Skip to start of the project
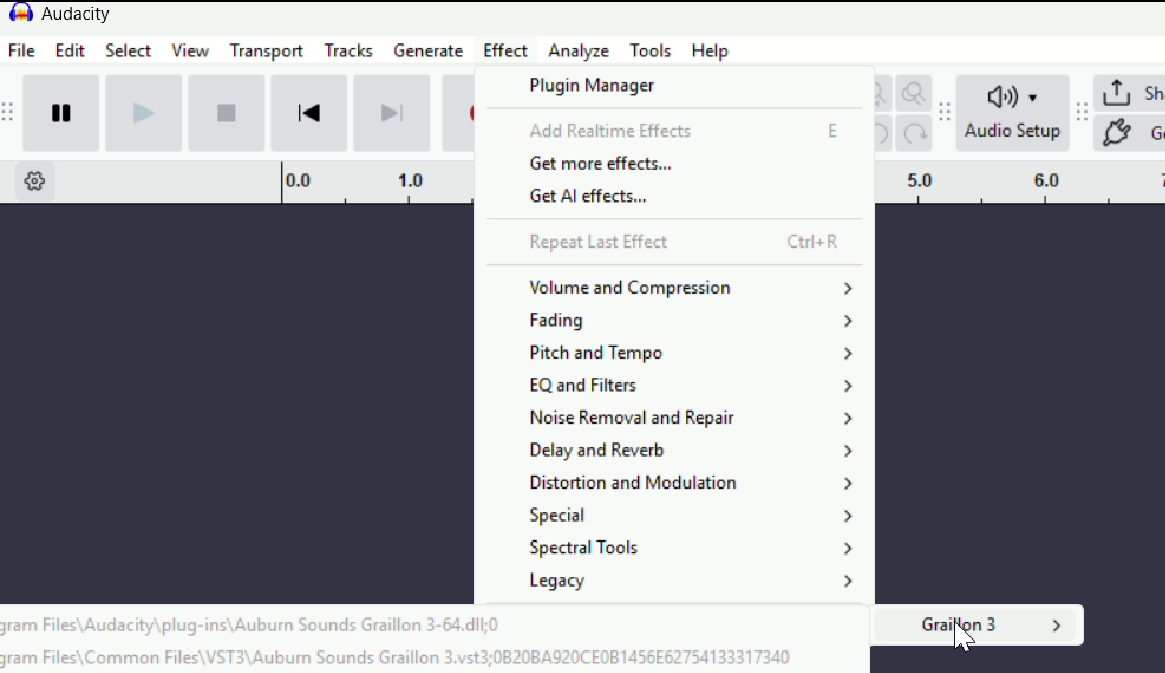 [308, 113]
